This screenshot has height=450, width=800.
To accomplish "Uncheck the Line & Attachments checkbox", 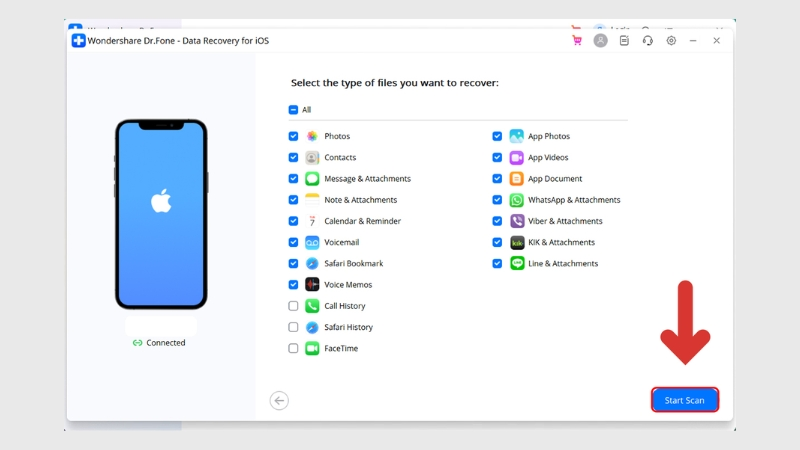I will pos(497,264).
